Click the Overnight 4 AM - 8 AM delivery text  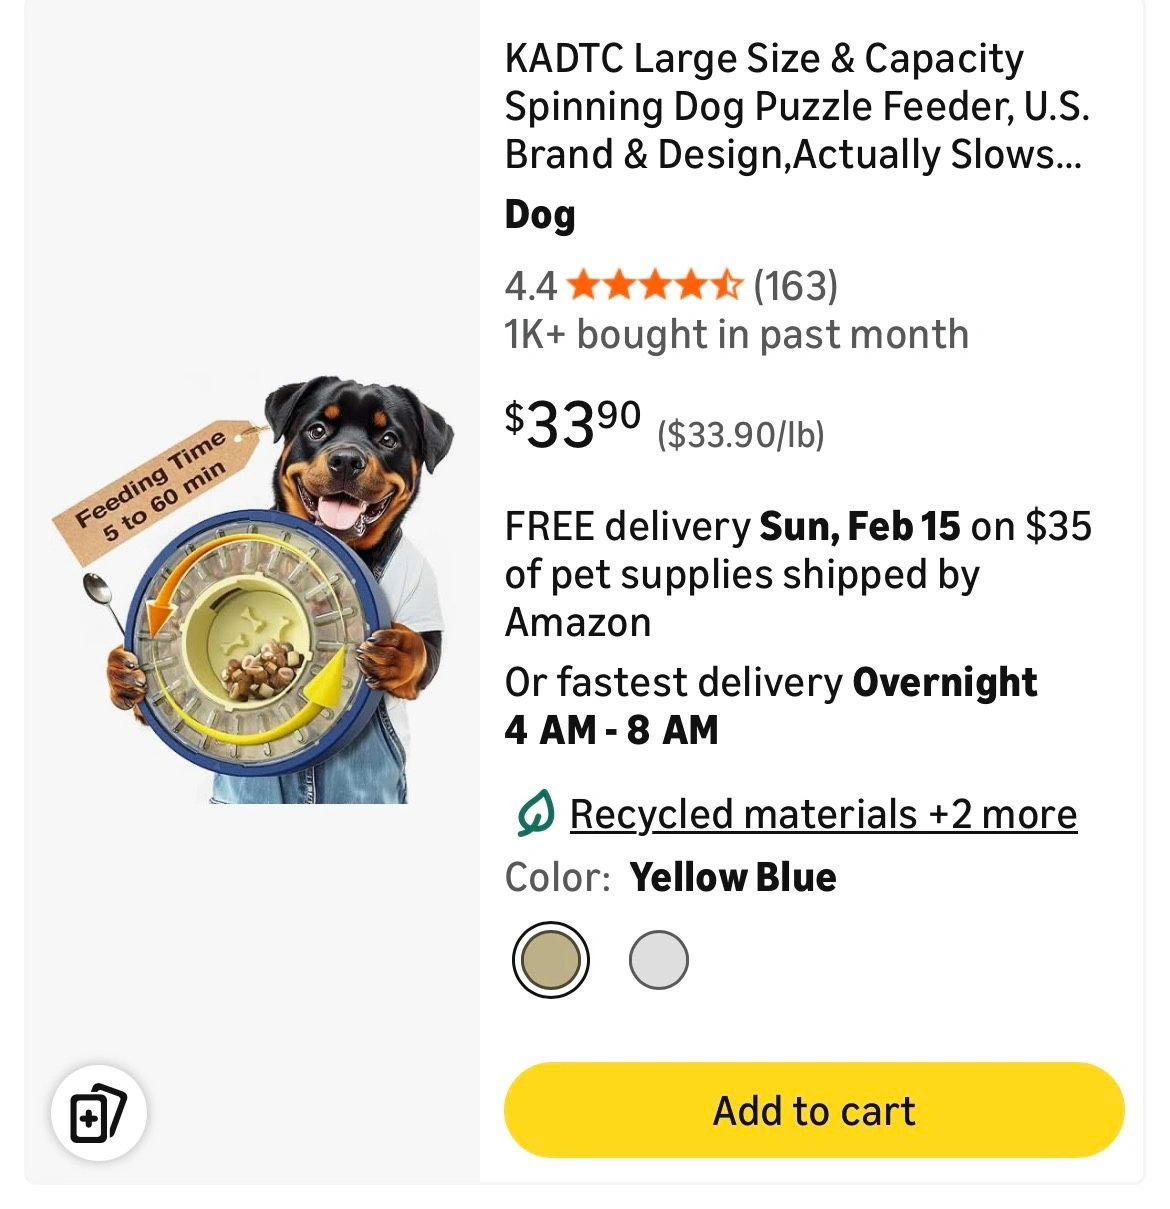770,706
